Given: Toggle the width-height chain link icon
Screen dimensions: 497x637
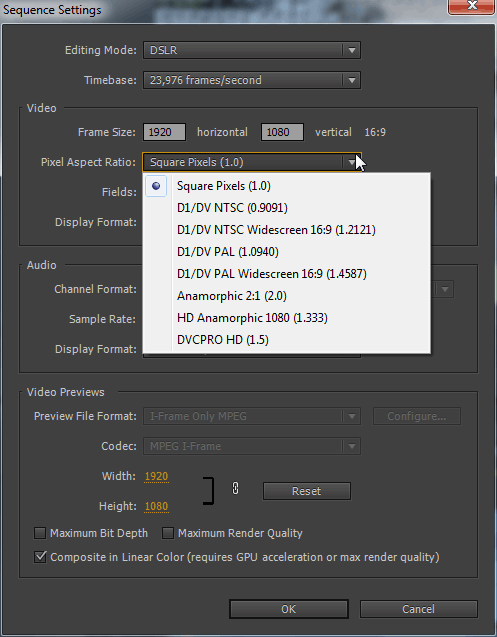Looking at the screenshot, I should tap(235, 488).
